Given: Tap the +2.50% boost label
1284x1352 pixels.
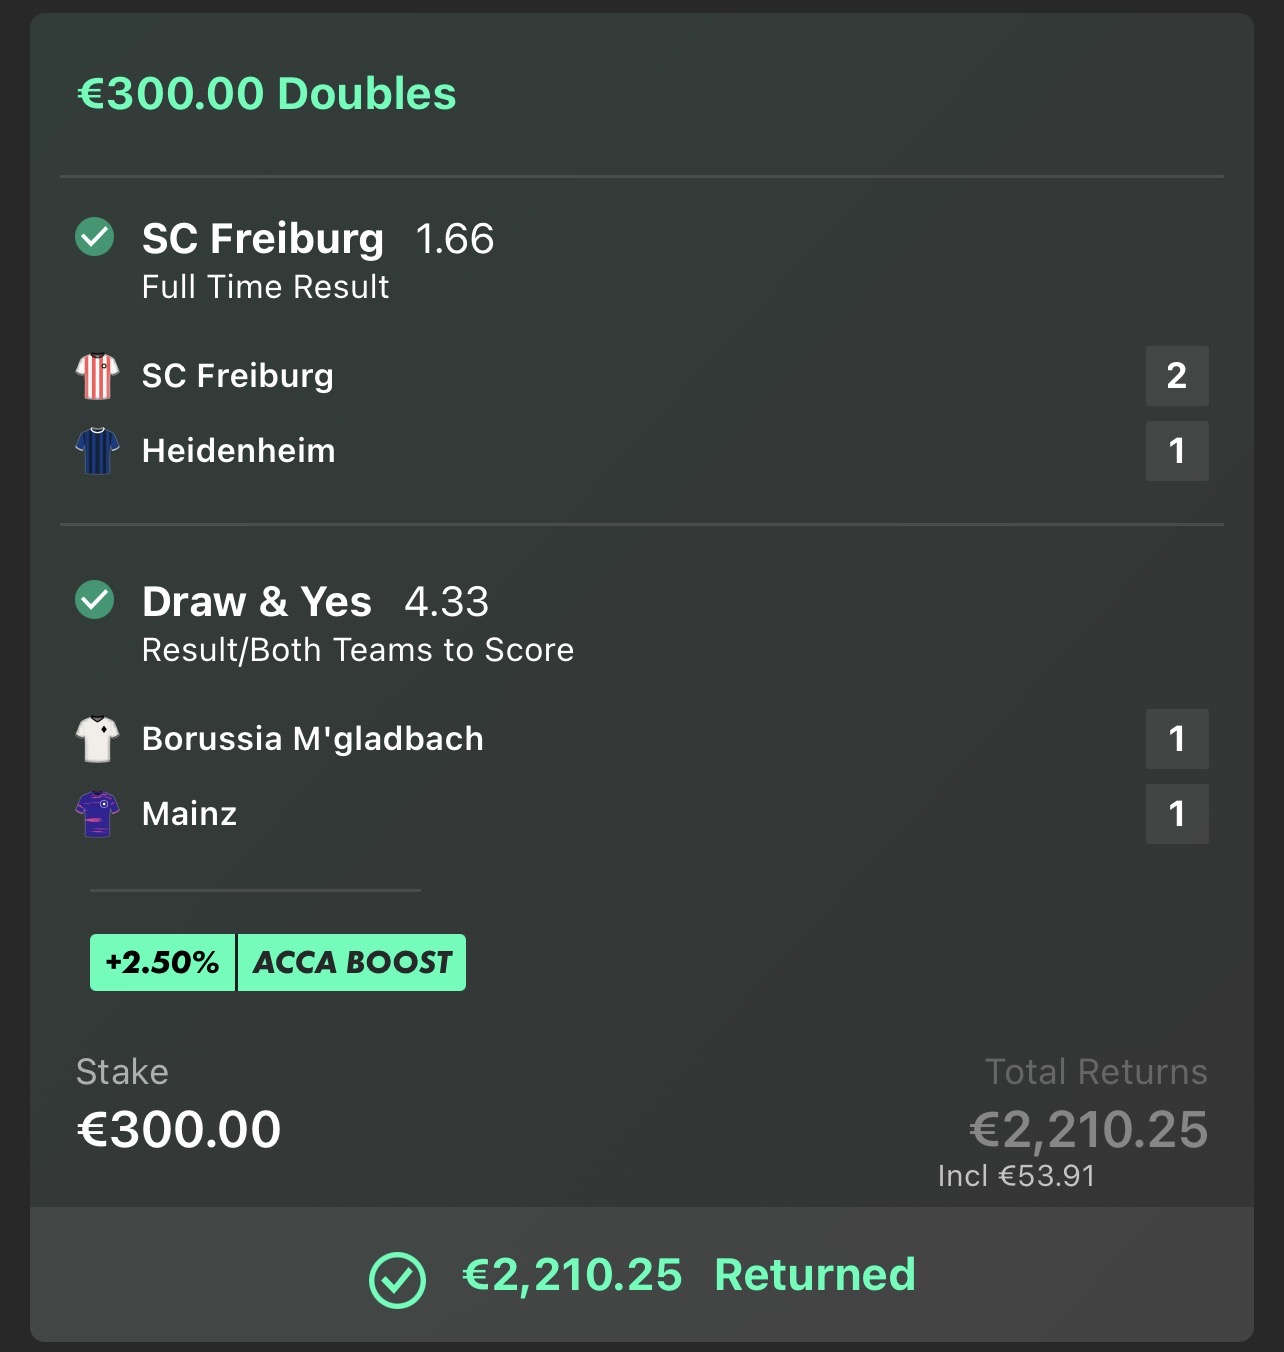Looking at the screenshot, I should [x=162, y=962].
